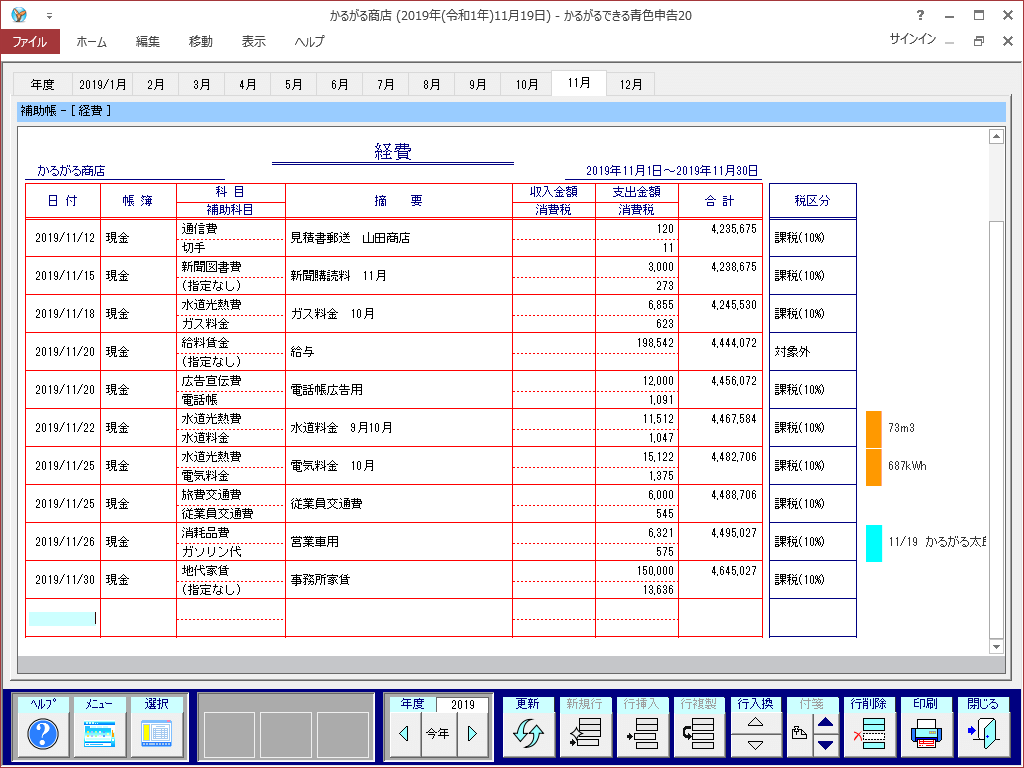Switch to the 8月 tab
1024x768 pixels.
pos(432,84)
